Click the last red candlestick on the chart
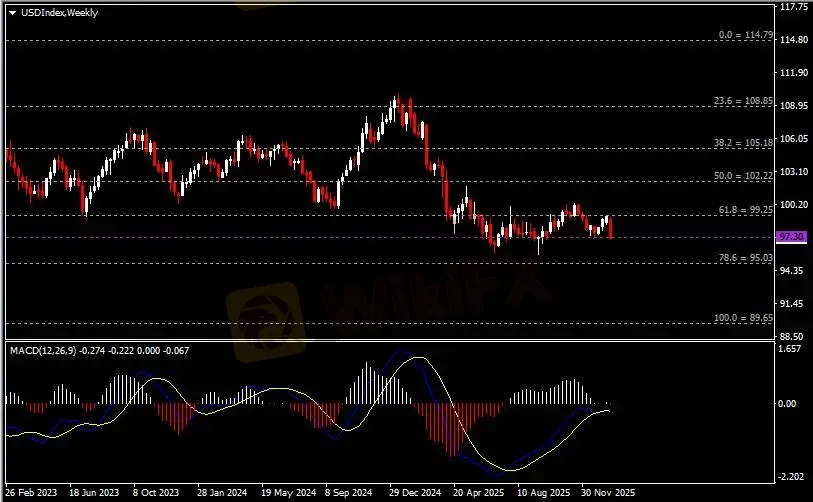Image resolution: width=813 pixels, height=502 pixels. coord(610,229)
